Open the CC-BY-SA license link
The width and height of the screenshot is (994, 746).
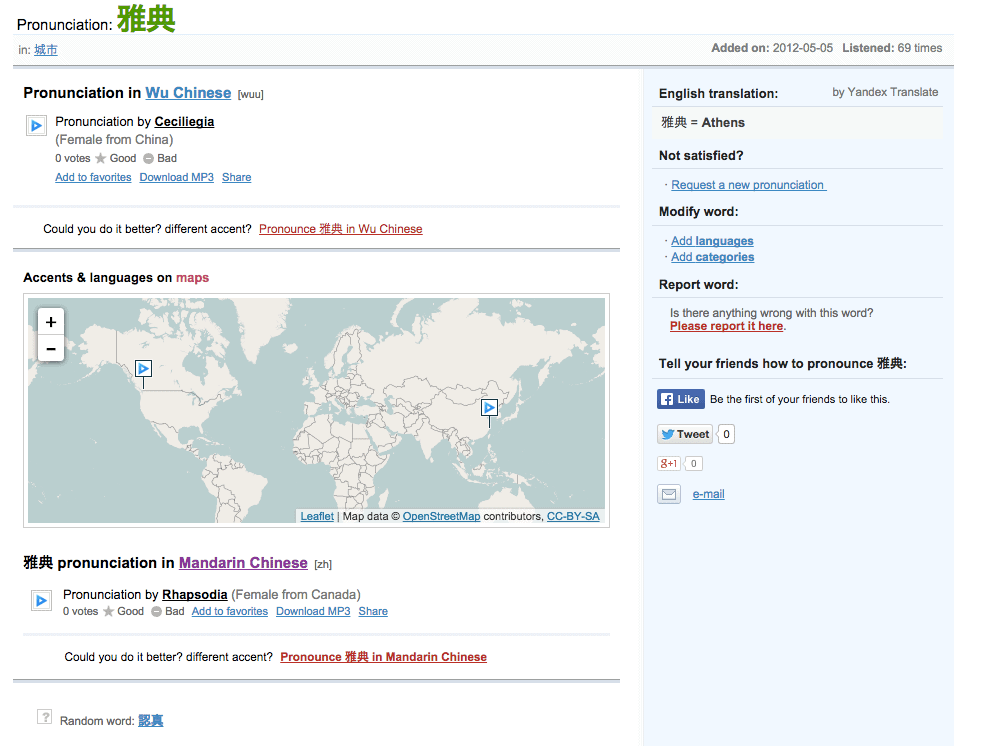573,517
